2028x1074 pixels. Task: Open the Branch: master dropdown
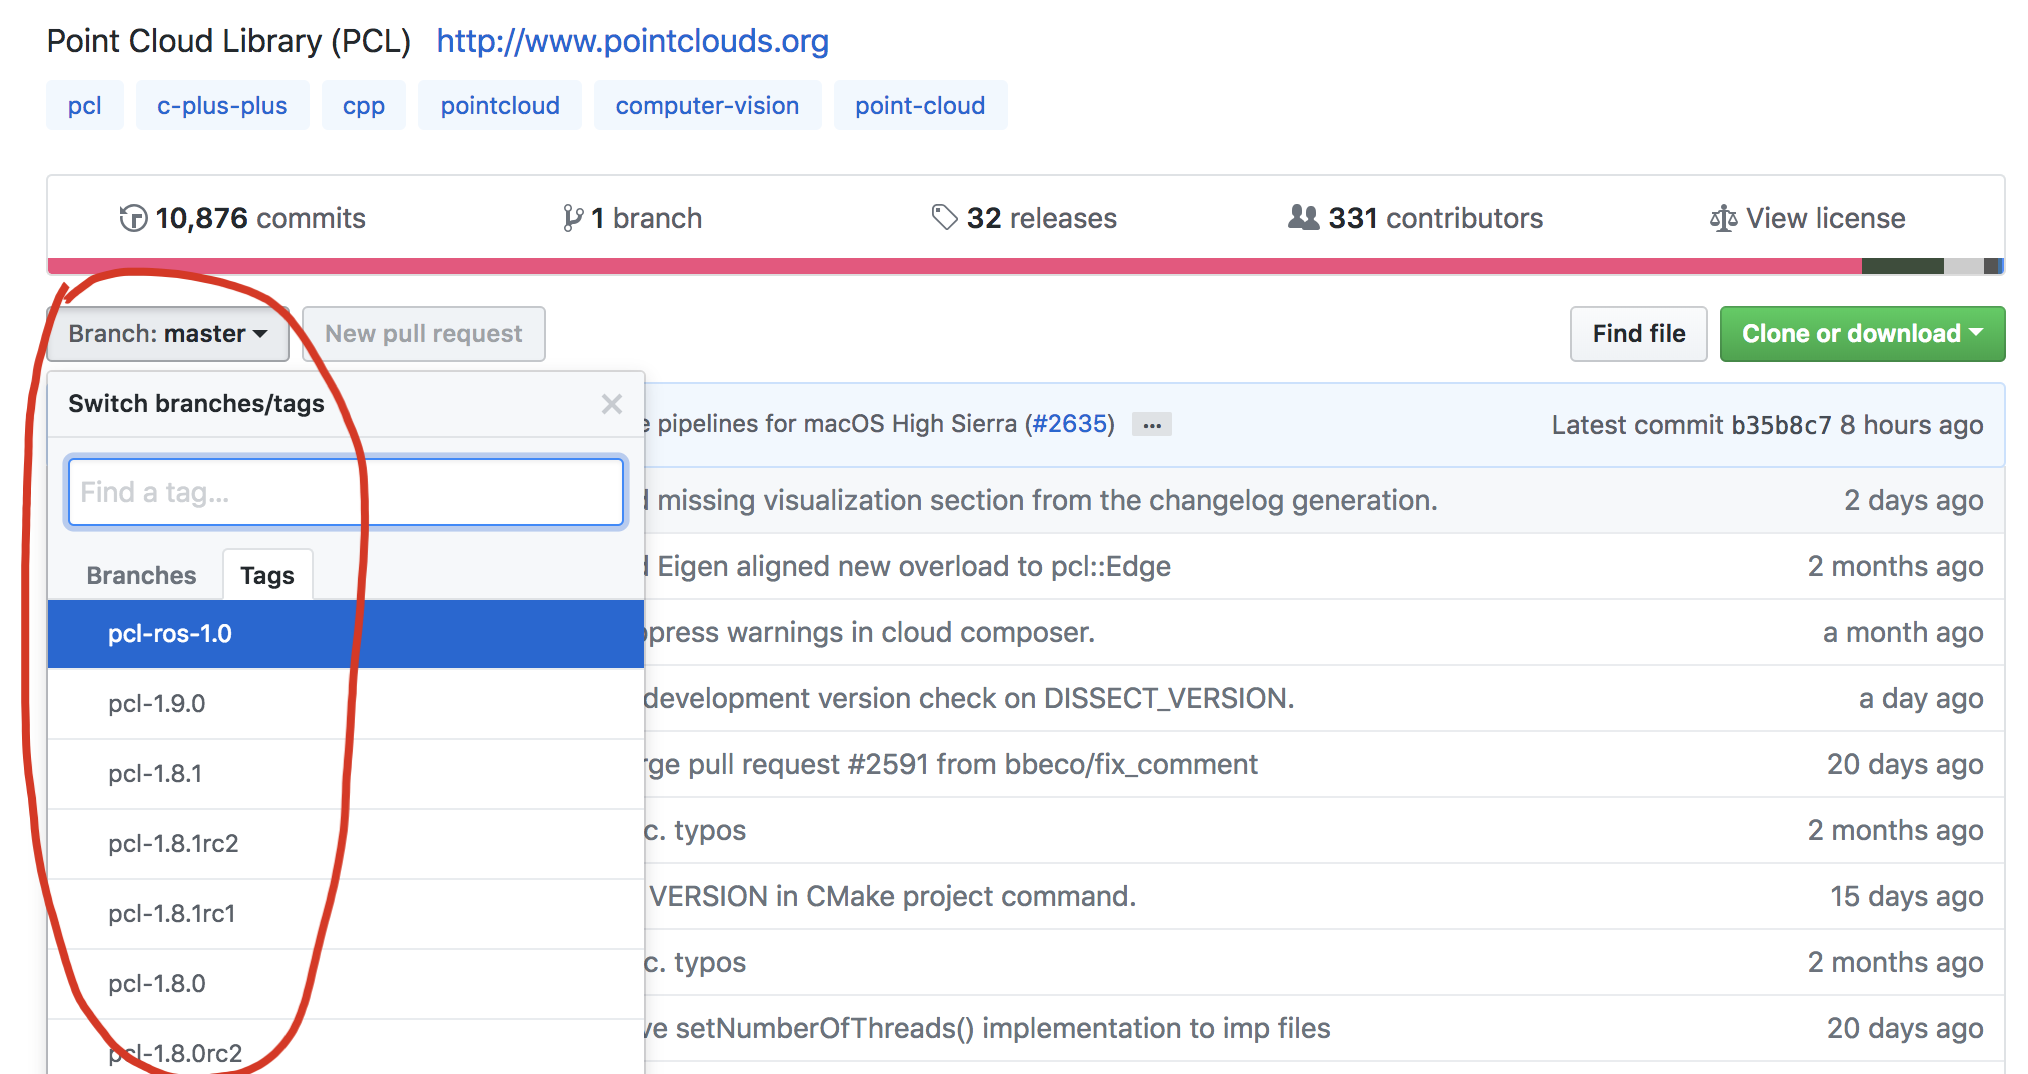click(x=168, y=334)
